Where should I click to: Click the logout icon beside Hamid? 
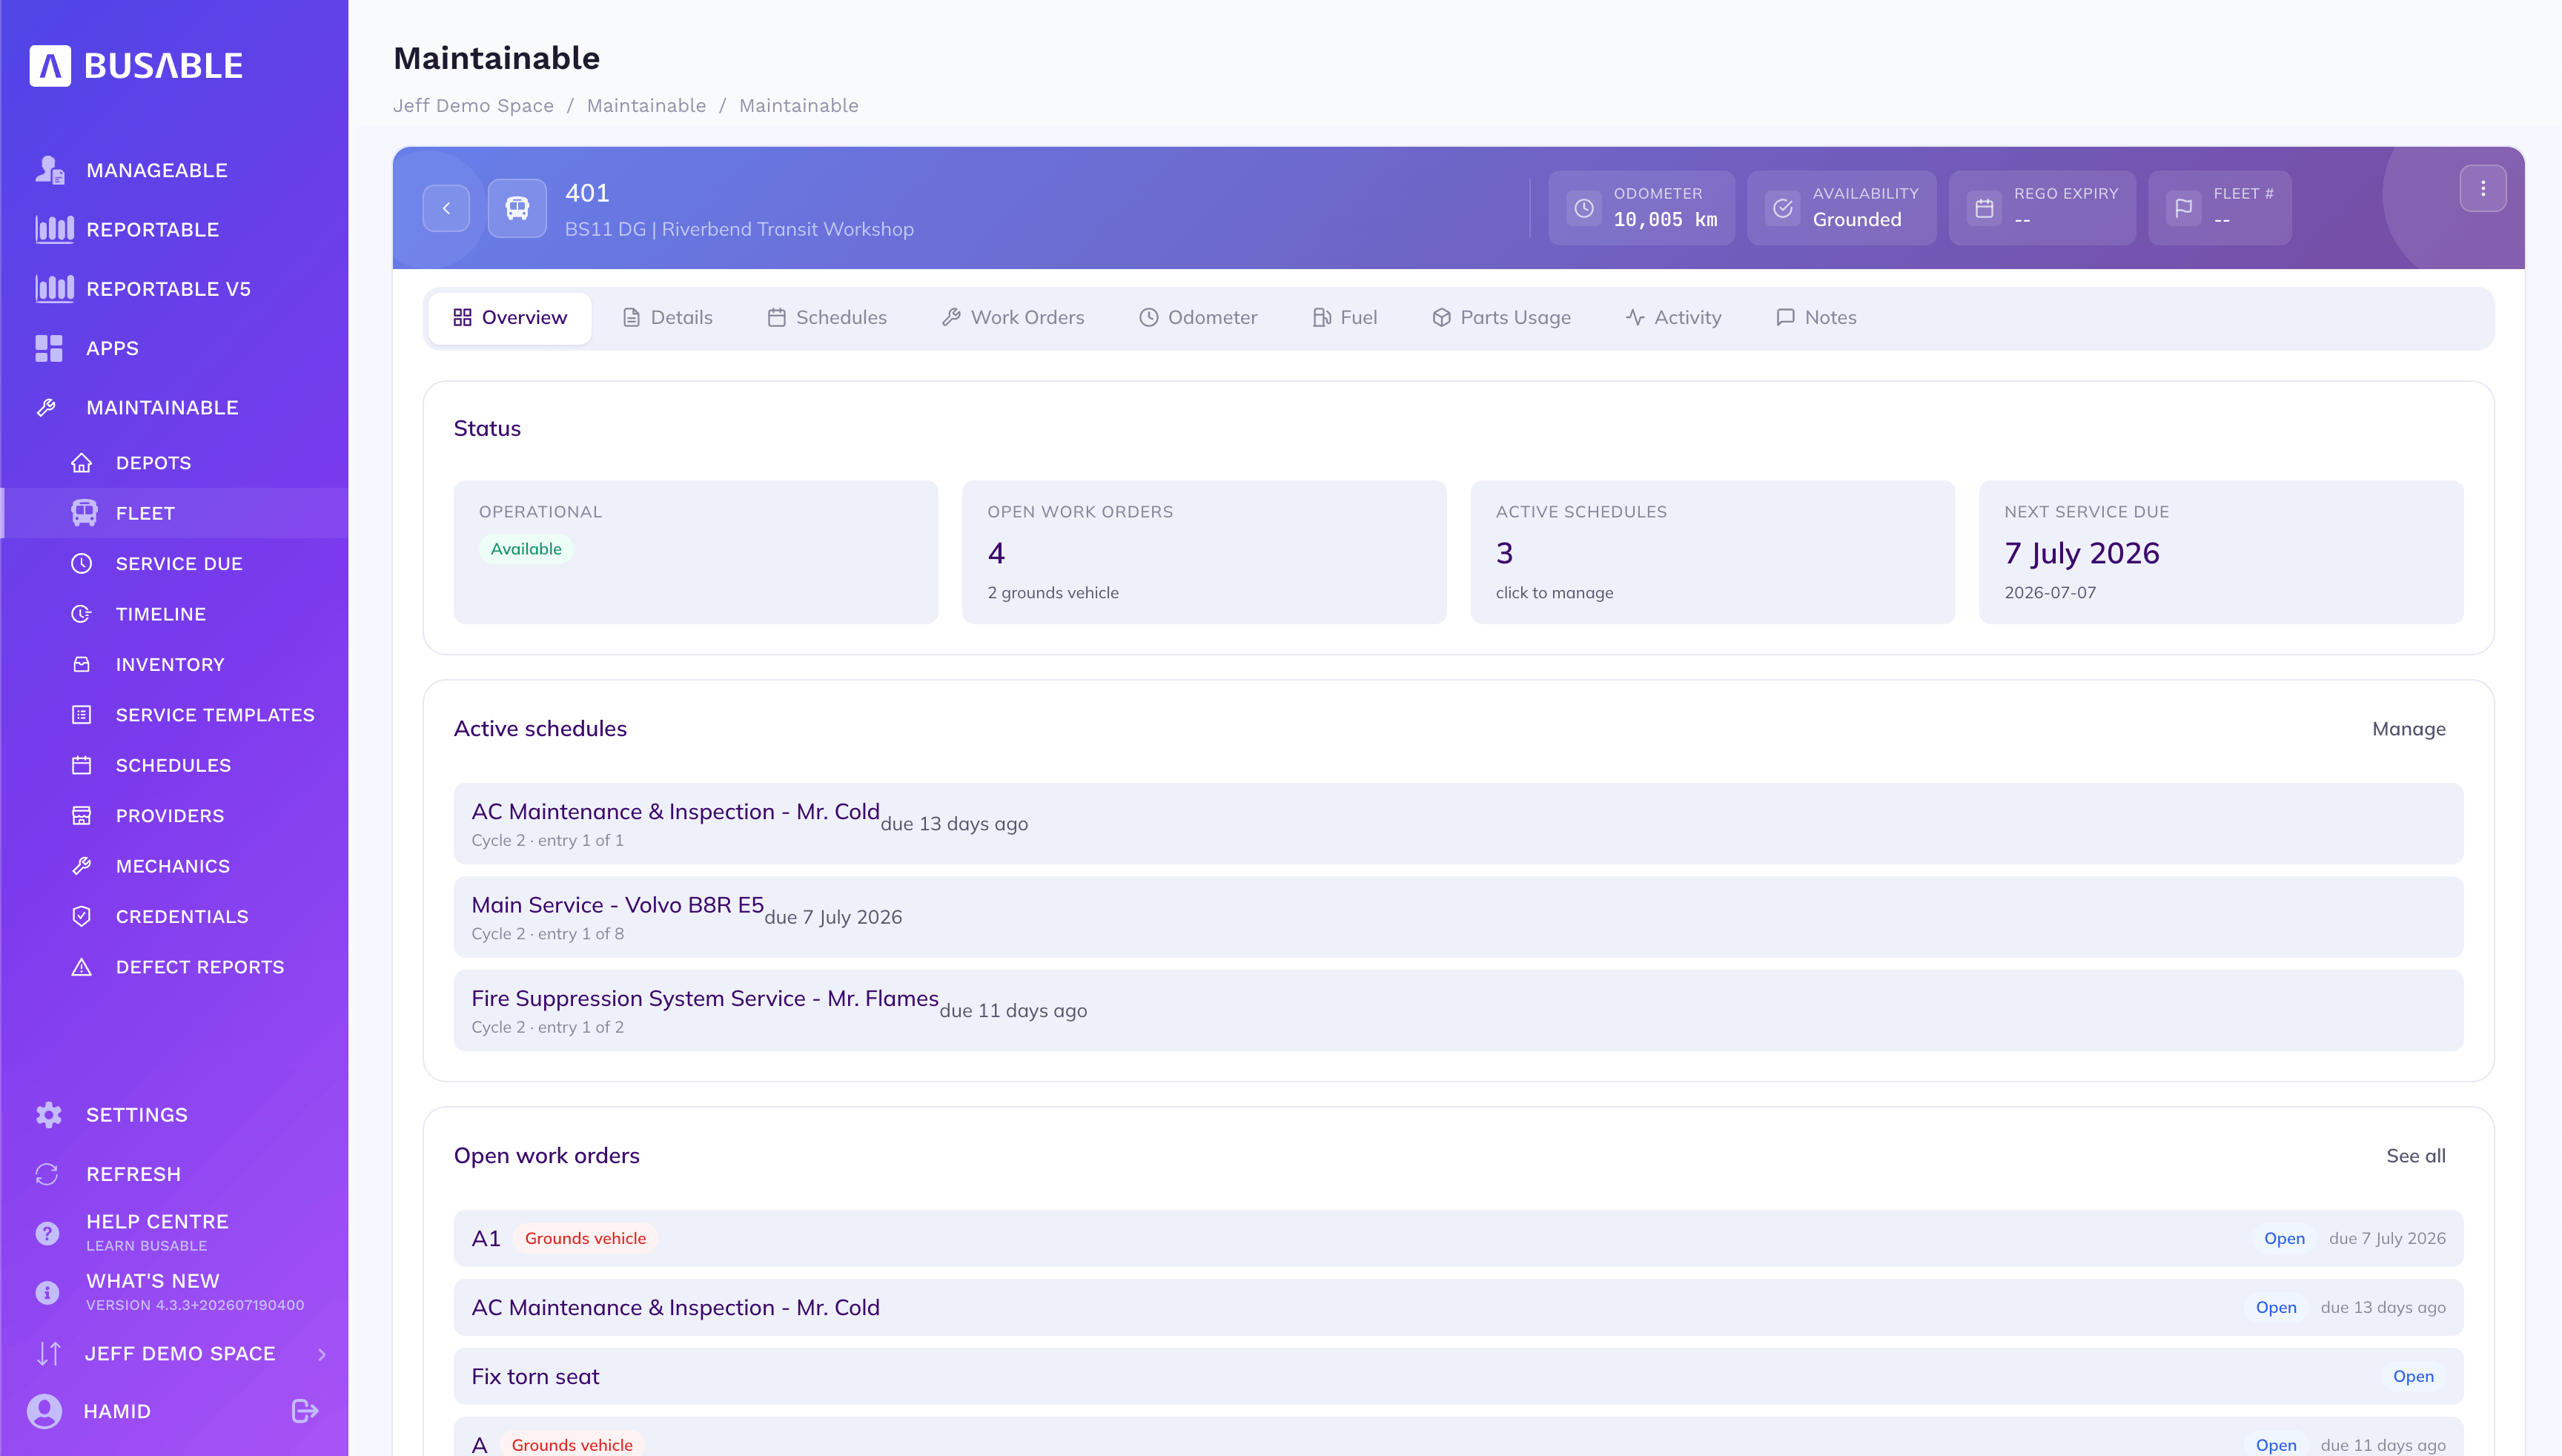(305, 1411)
